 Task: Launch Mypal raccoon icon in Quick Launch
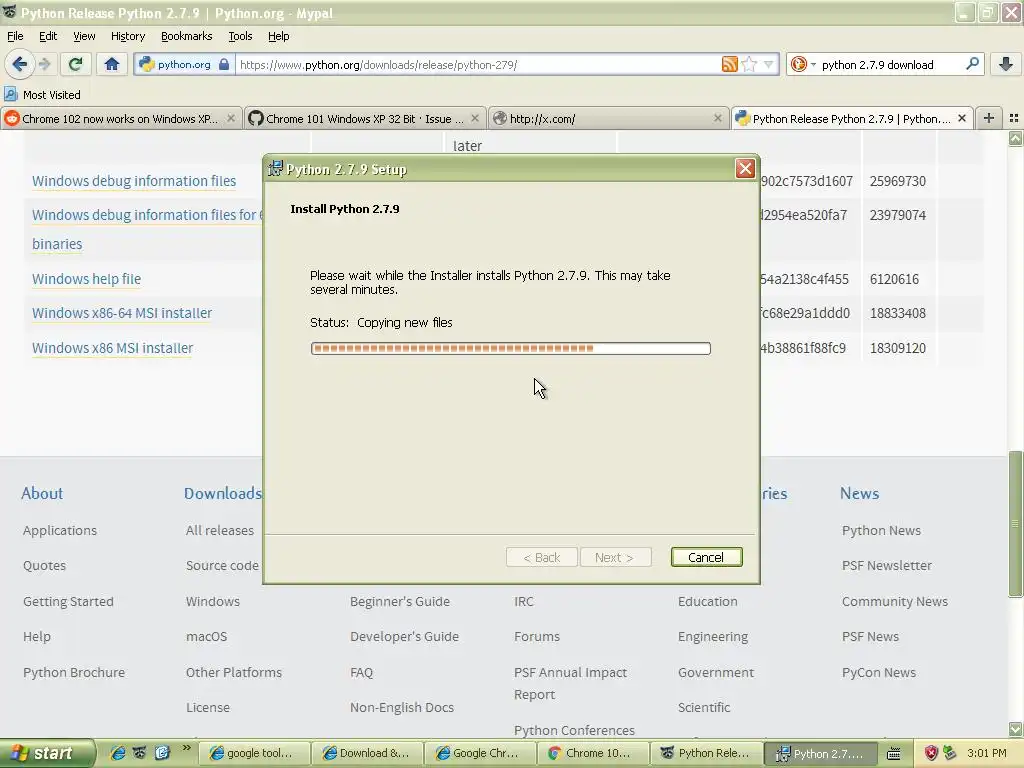(x=140, y=753)
